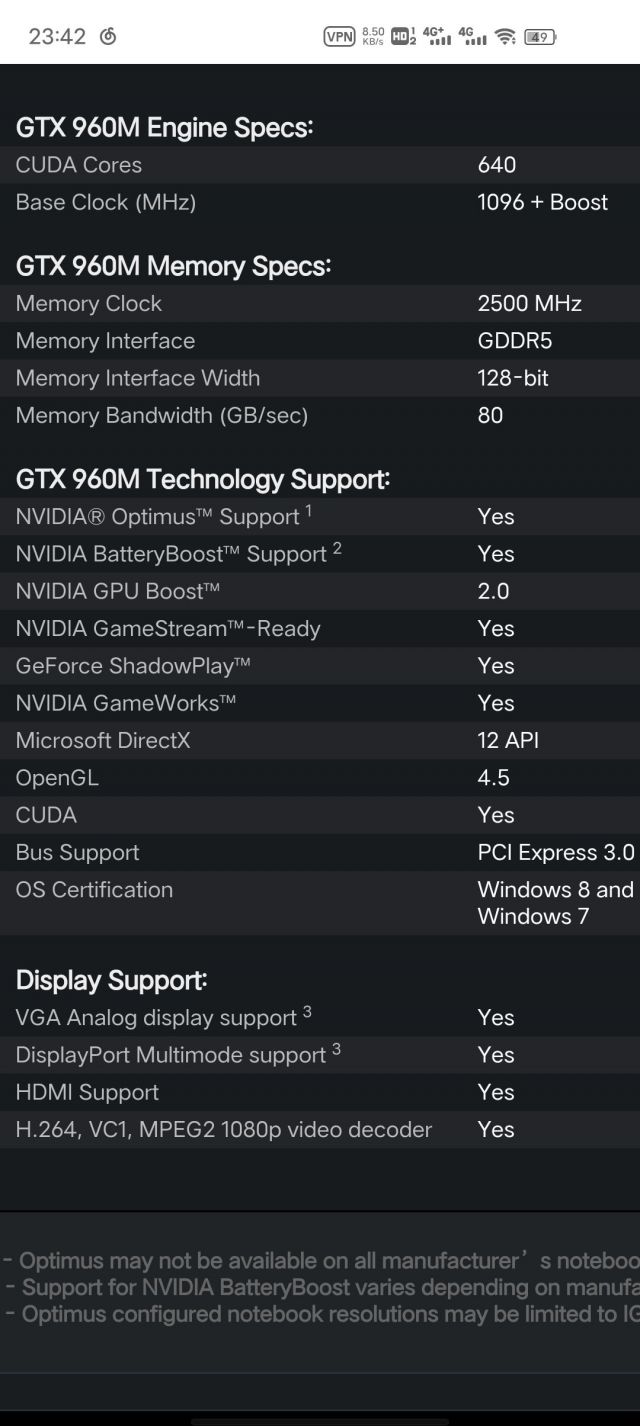
Task: Tap the CUDA Cores row label
Action: click(x=79, y=165)
